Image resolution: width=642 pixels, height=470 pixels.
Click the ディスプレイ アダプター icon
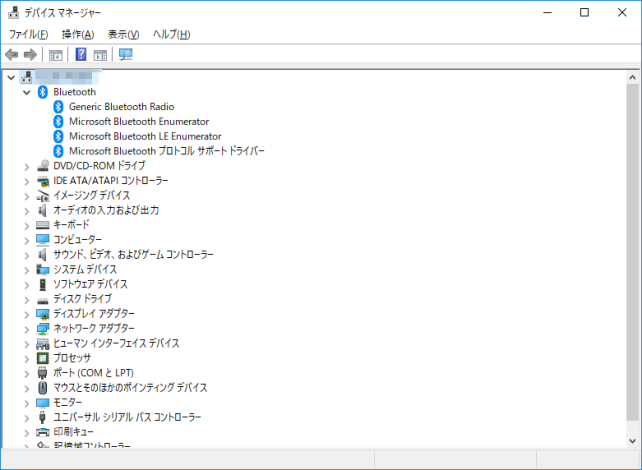(x=43, y=314)
